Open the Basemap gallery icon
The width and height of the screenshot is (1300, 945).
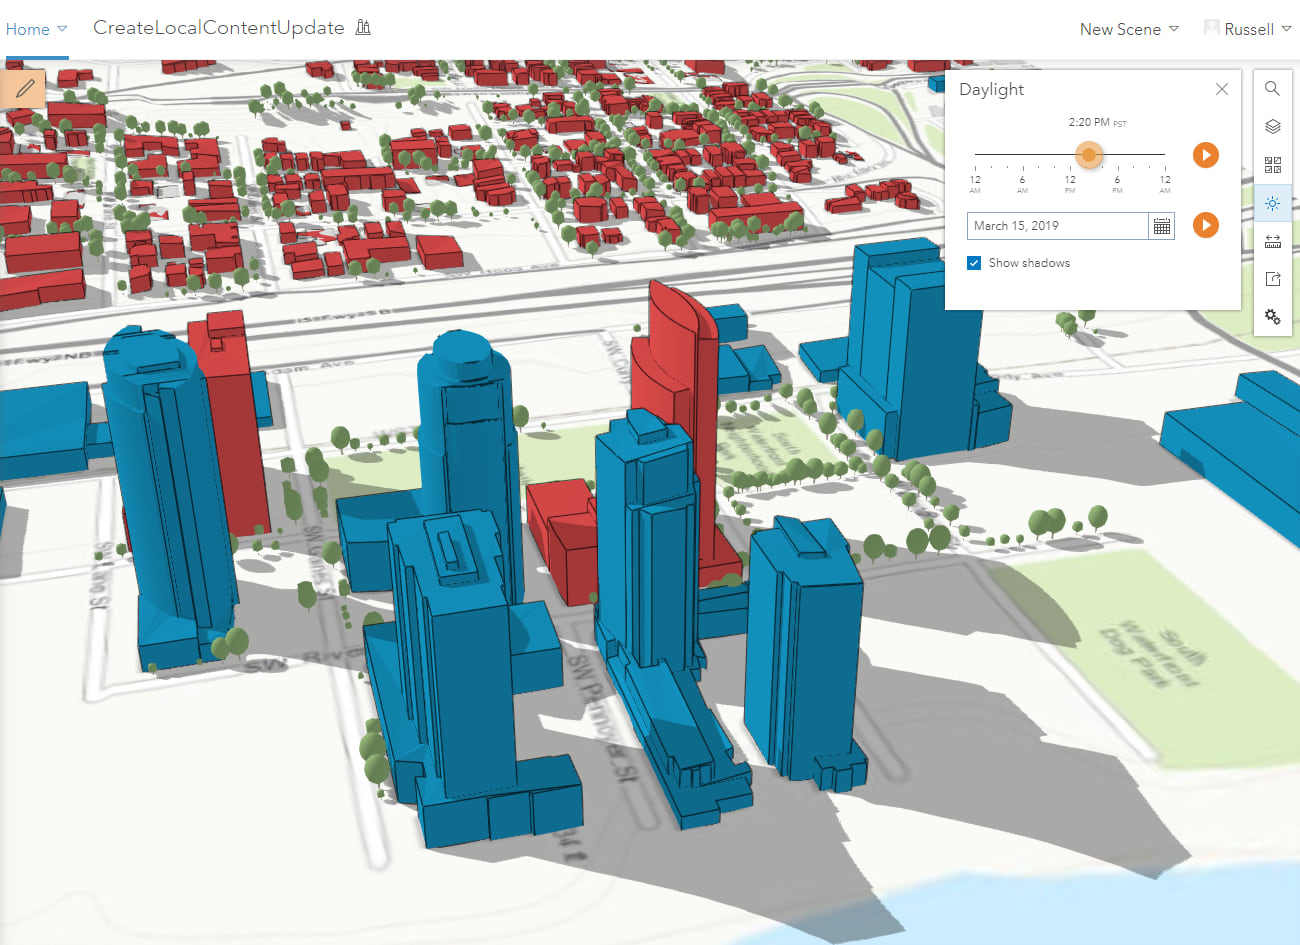[1272, 164]
